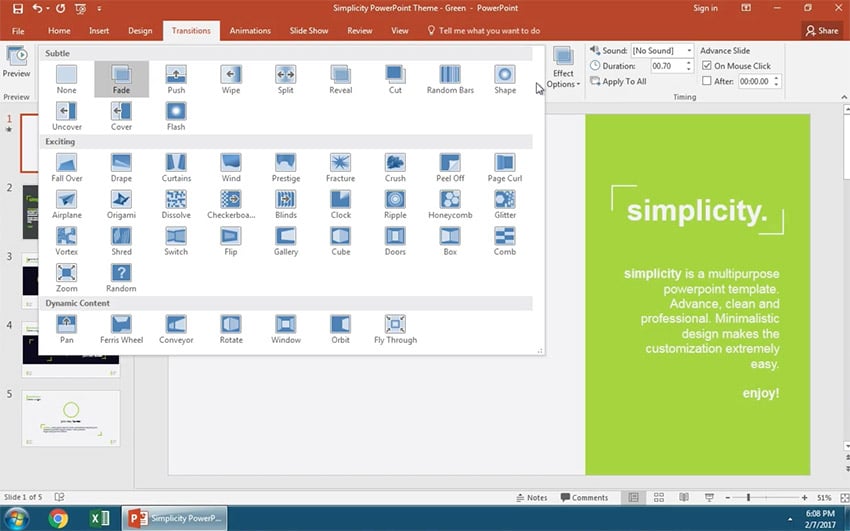Image resolution: width=850 pixels, height=531 pixels.
Task: Apply the Wipe transition
Action: click(x=231, y=79)
